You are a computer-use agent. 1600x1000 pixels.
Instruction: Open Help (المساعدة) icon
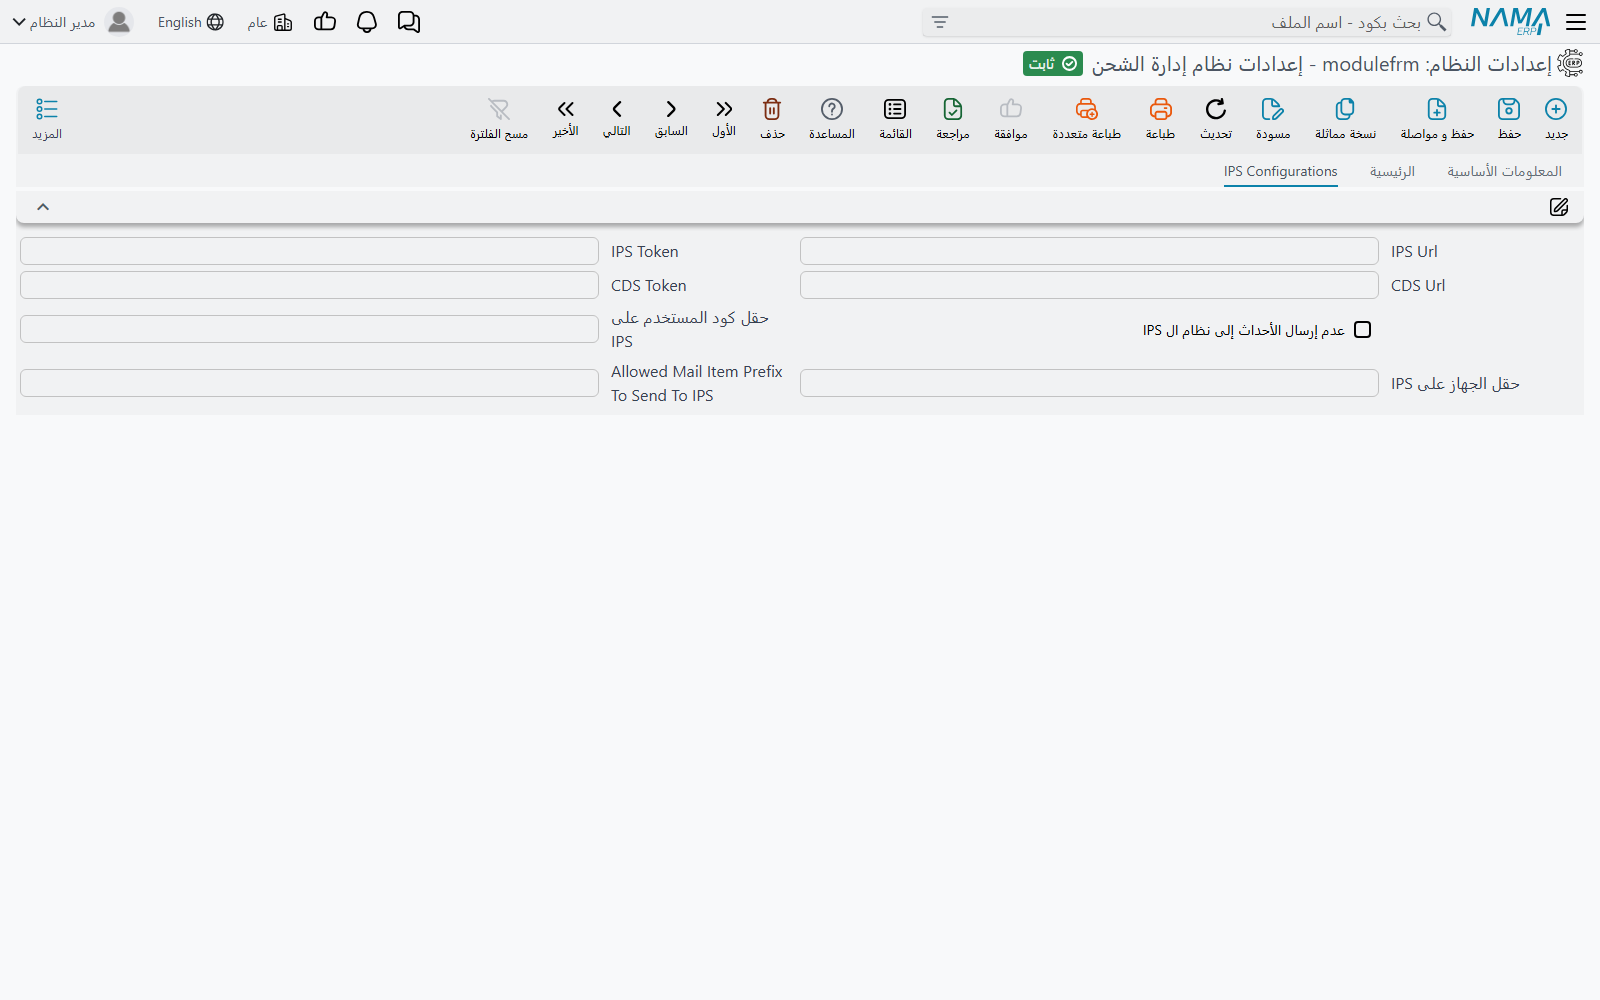[x=832, y=109]
